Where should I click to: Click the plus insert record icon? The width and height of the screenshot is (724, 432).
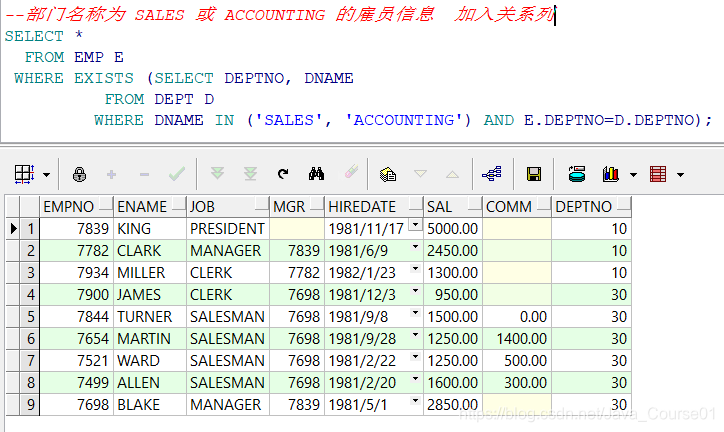(111, 174)
